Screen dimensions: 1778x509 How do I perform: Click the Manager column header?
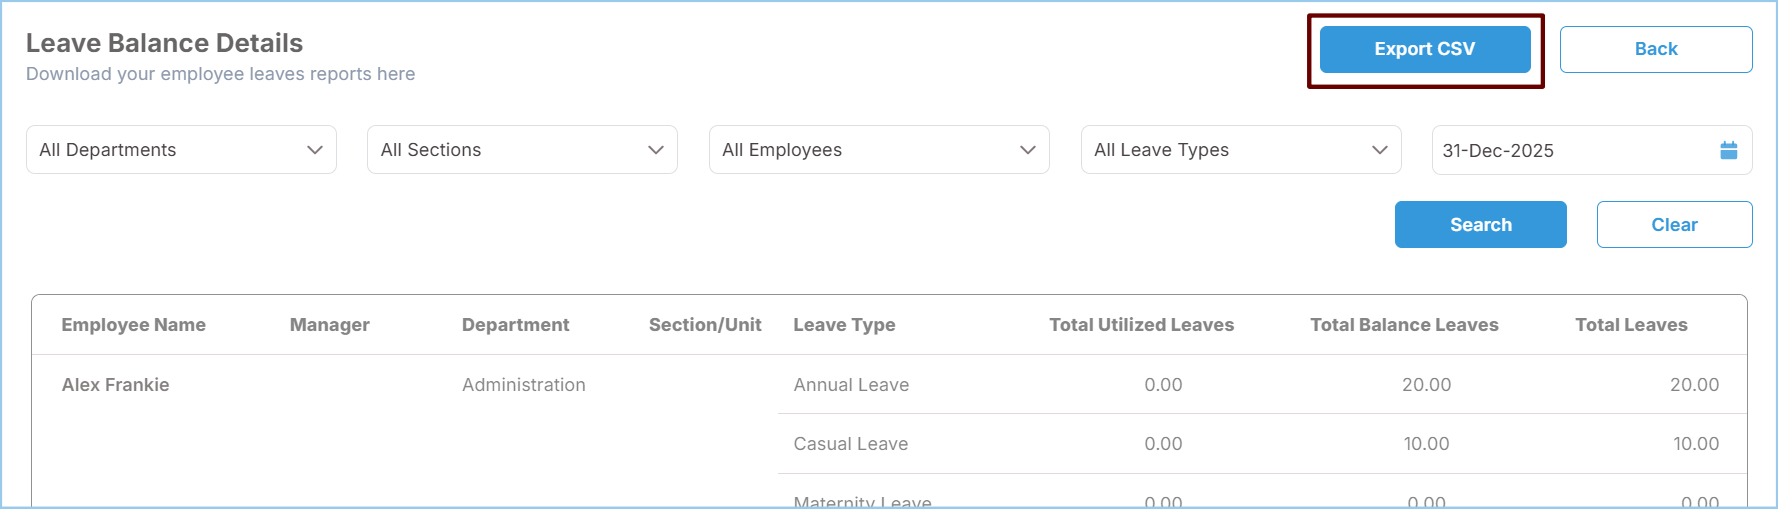point(329,325)
